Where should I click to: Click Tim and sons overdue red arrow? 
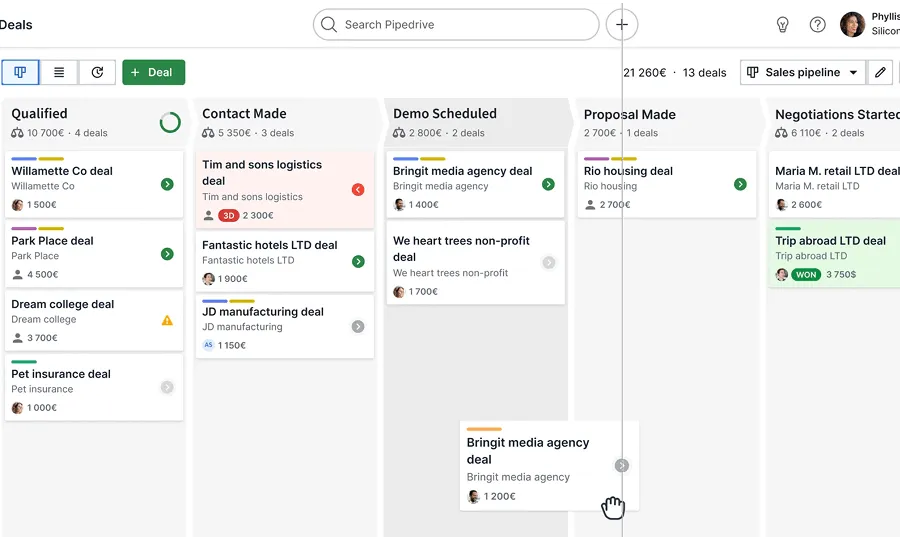point(358,189)
